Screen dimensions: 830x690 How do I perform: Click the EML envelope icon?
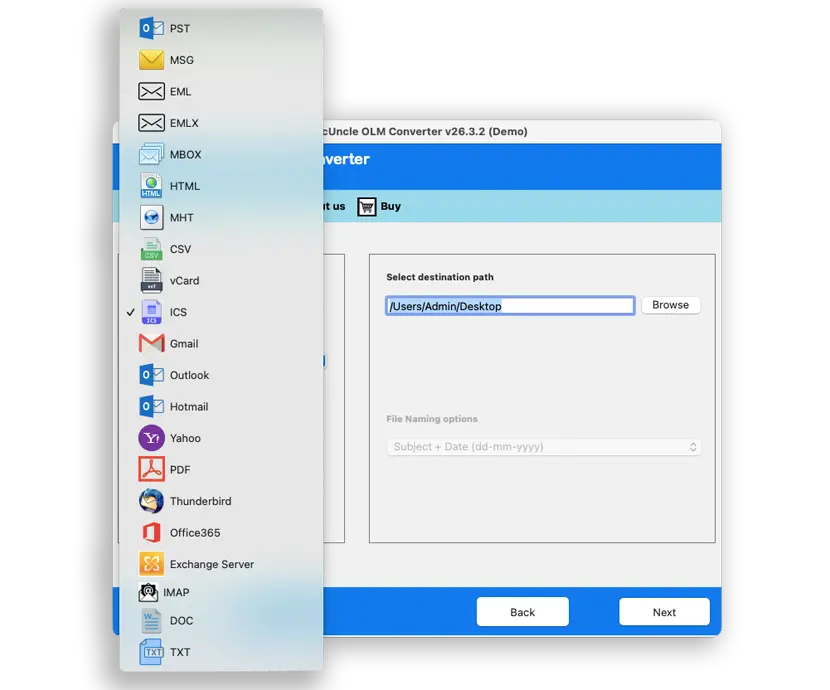pyautogui.click(x=151, y=92)
